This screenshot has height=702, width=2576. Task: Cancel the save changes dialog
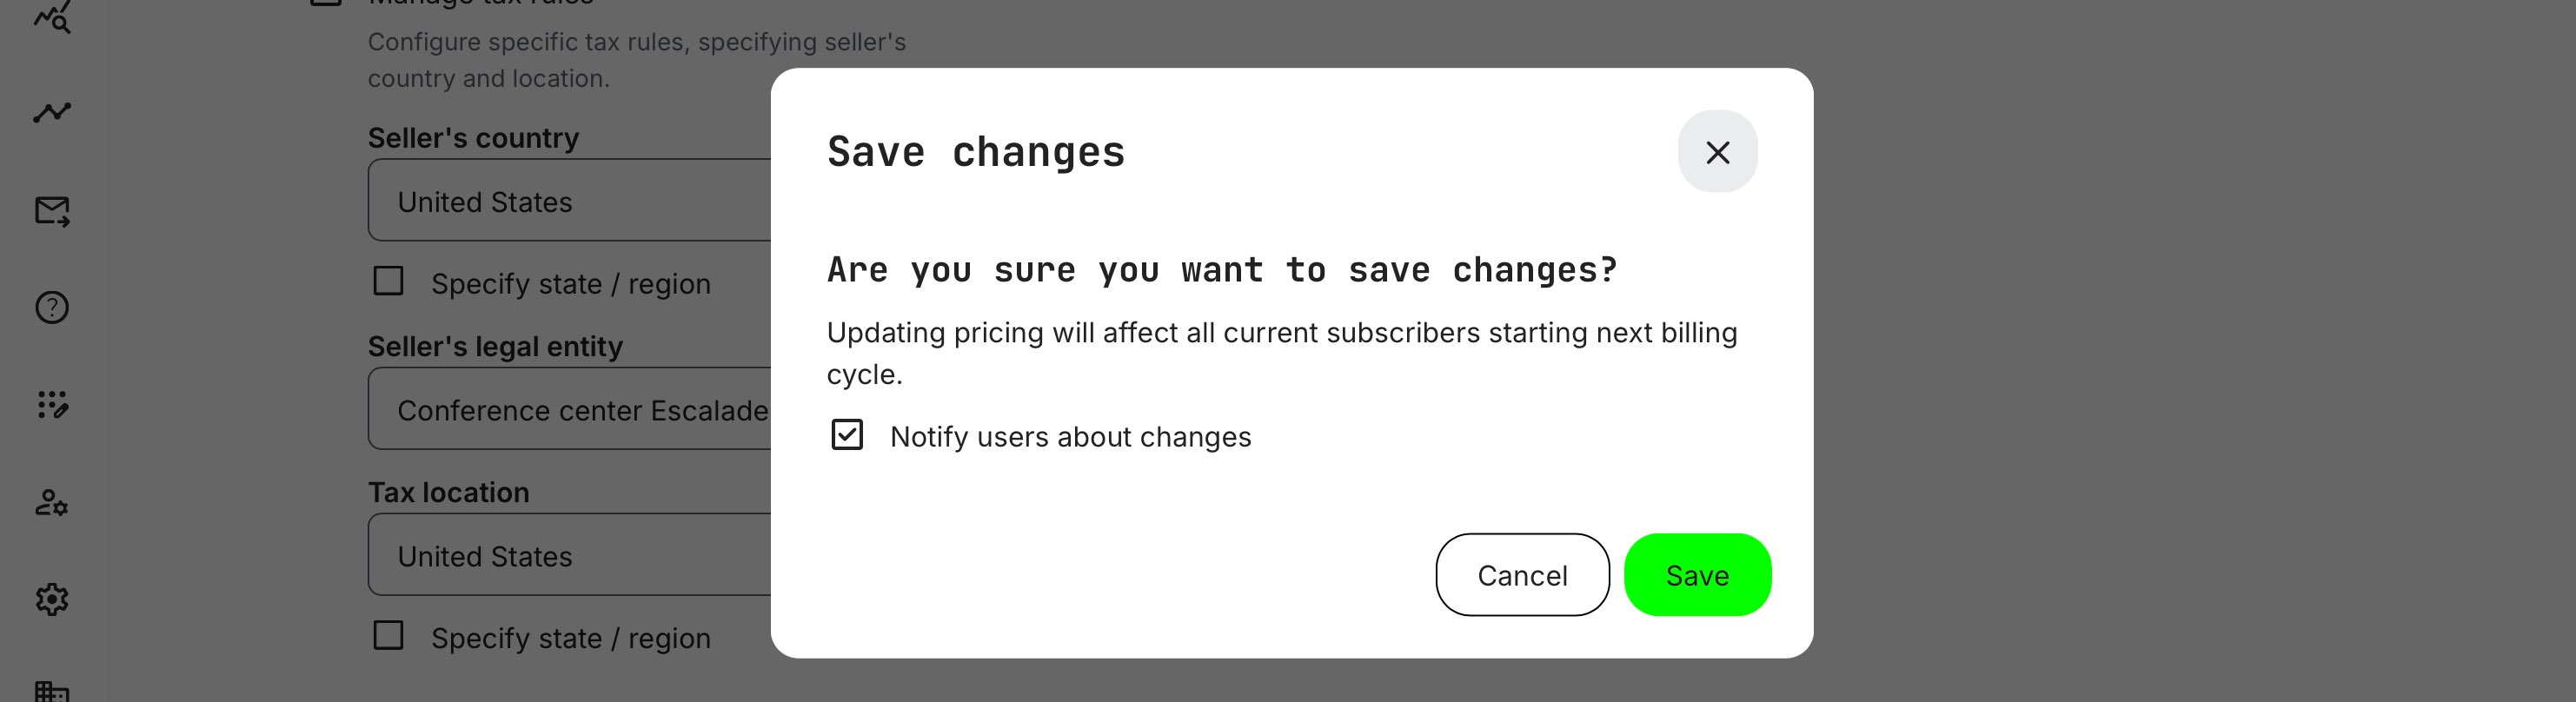pos(1522,575)
